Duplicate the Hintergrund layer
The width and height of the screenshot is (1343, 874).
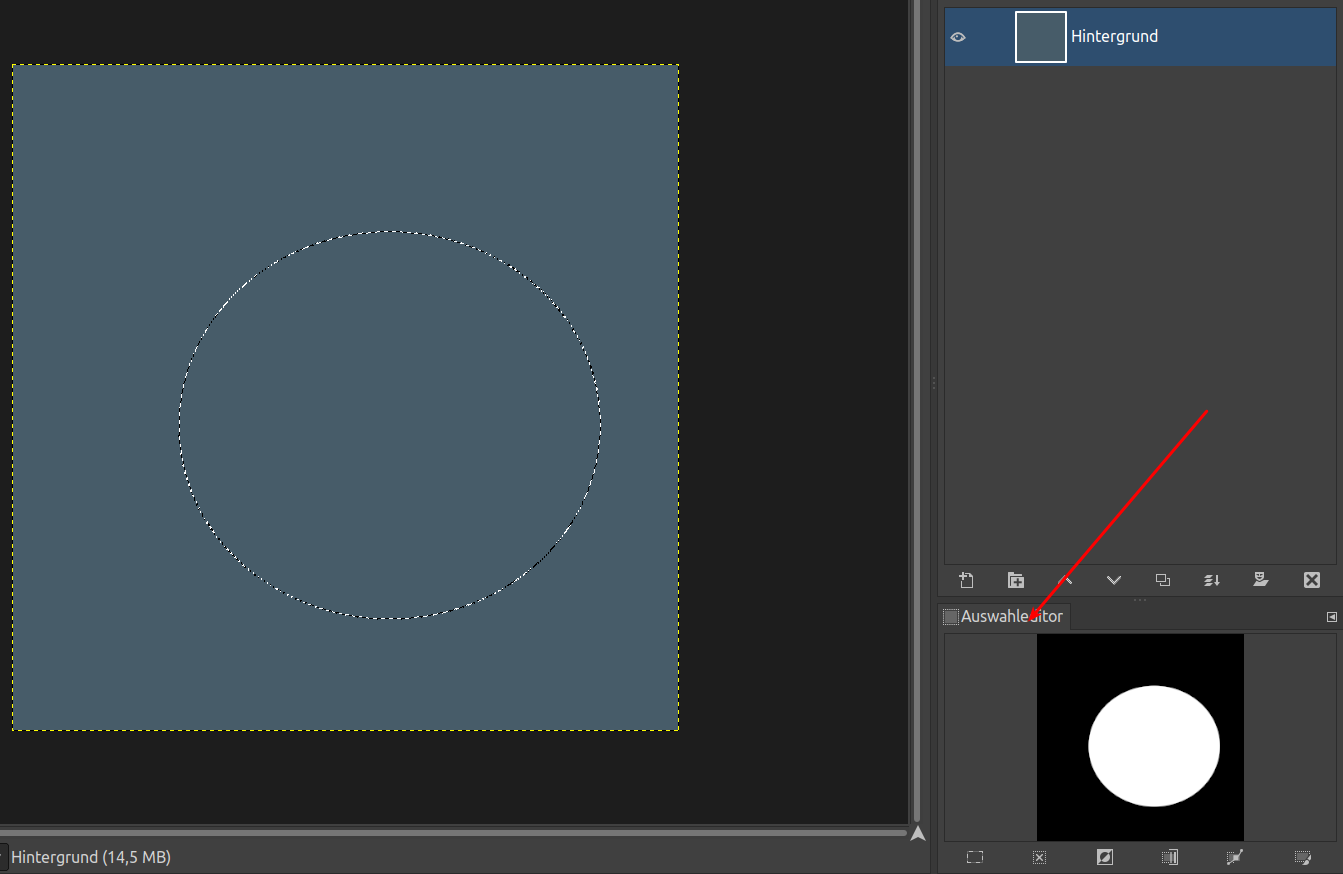pyautogui.click(x=1163, y=580)
